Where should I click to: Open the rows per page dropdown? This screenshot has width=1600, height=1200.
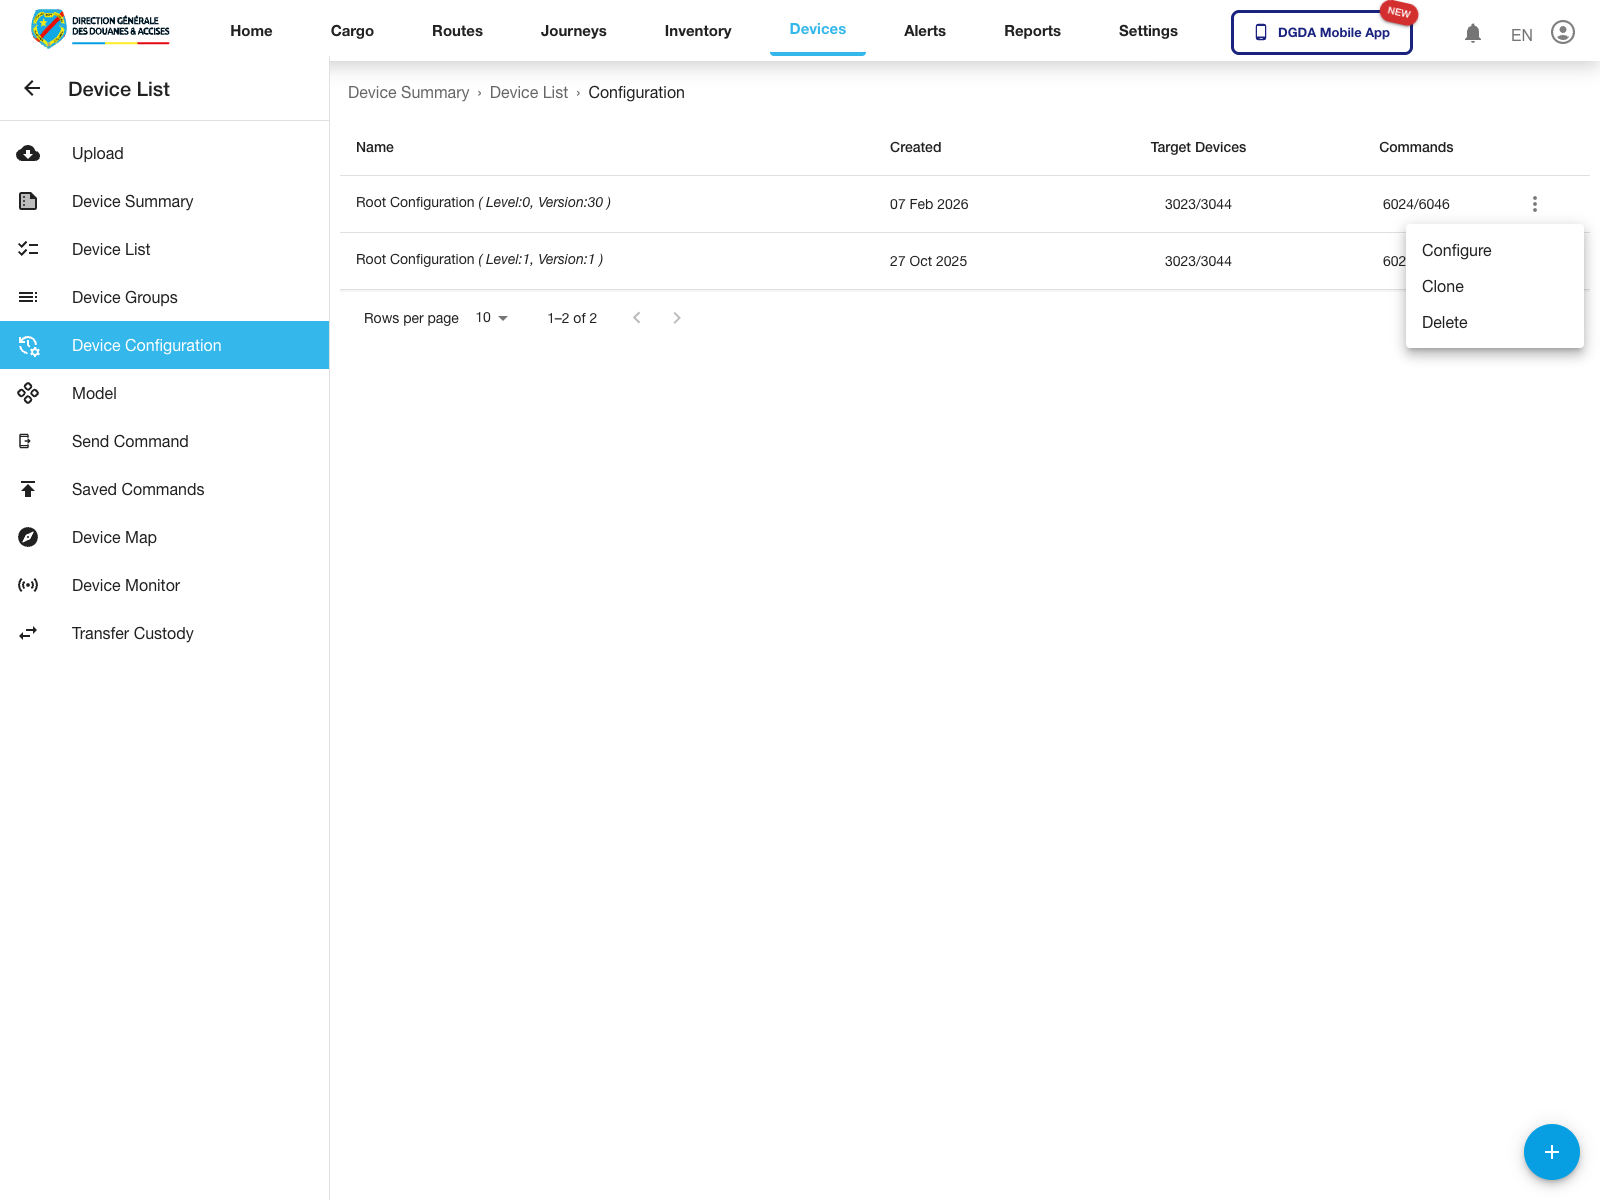489,318
